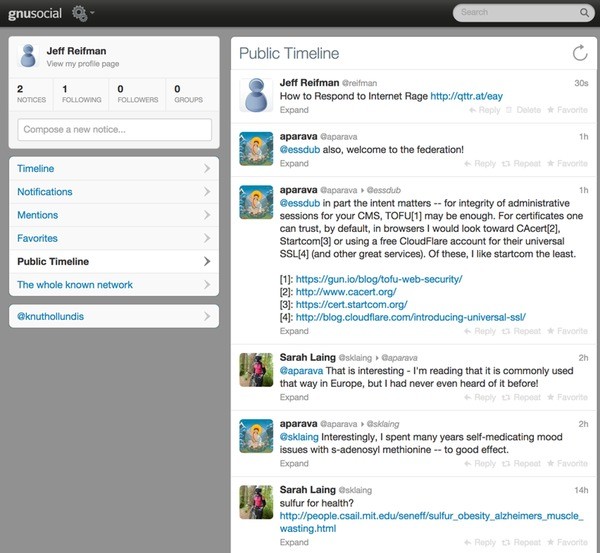This screenshot has width=600, height=553.
Task: Open the settings gear menu
Action: point(80,13)
